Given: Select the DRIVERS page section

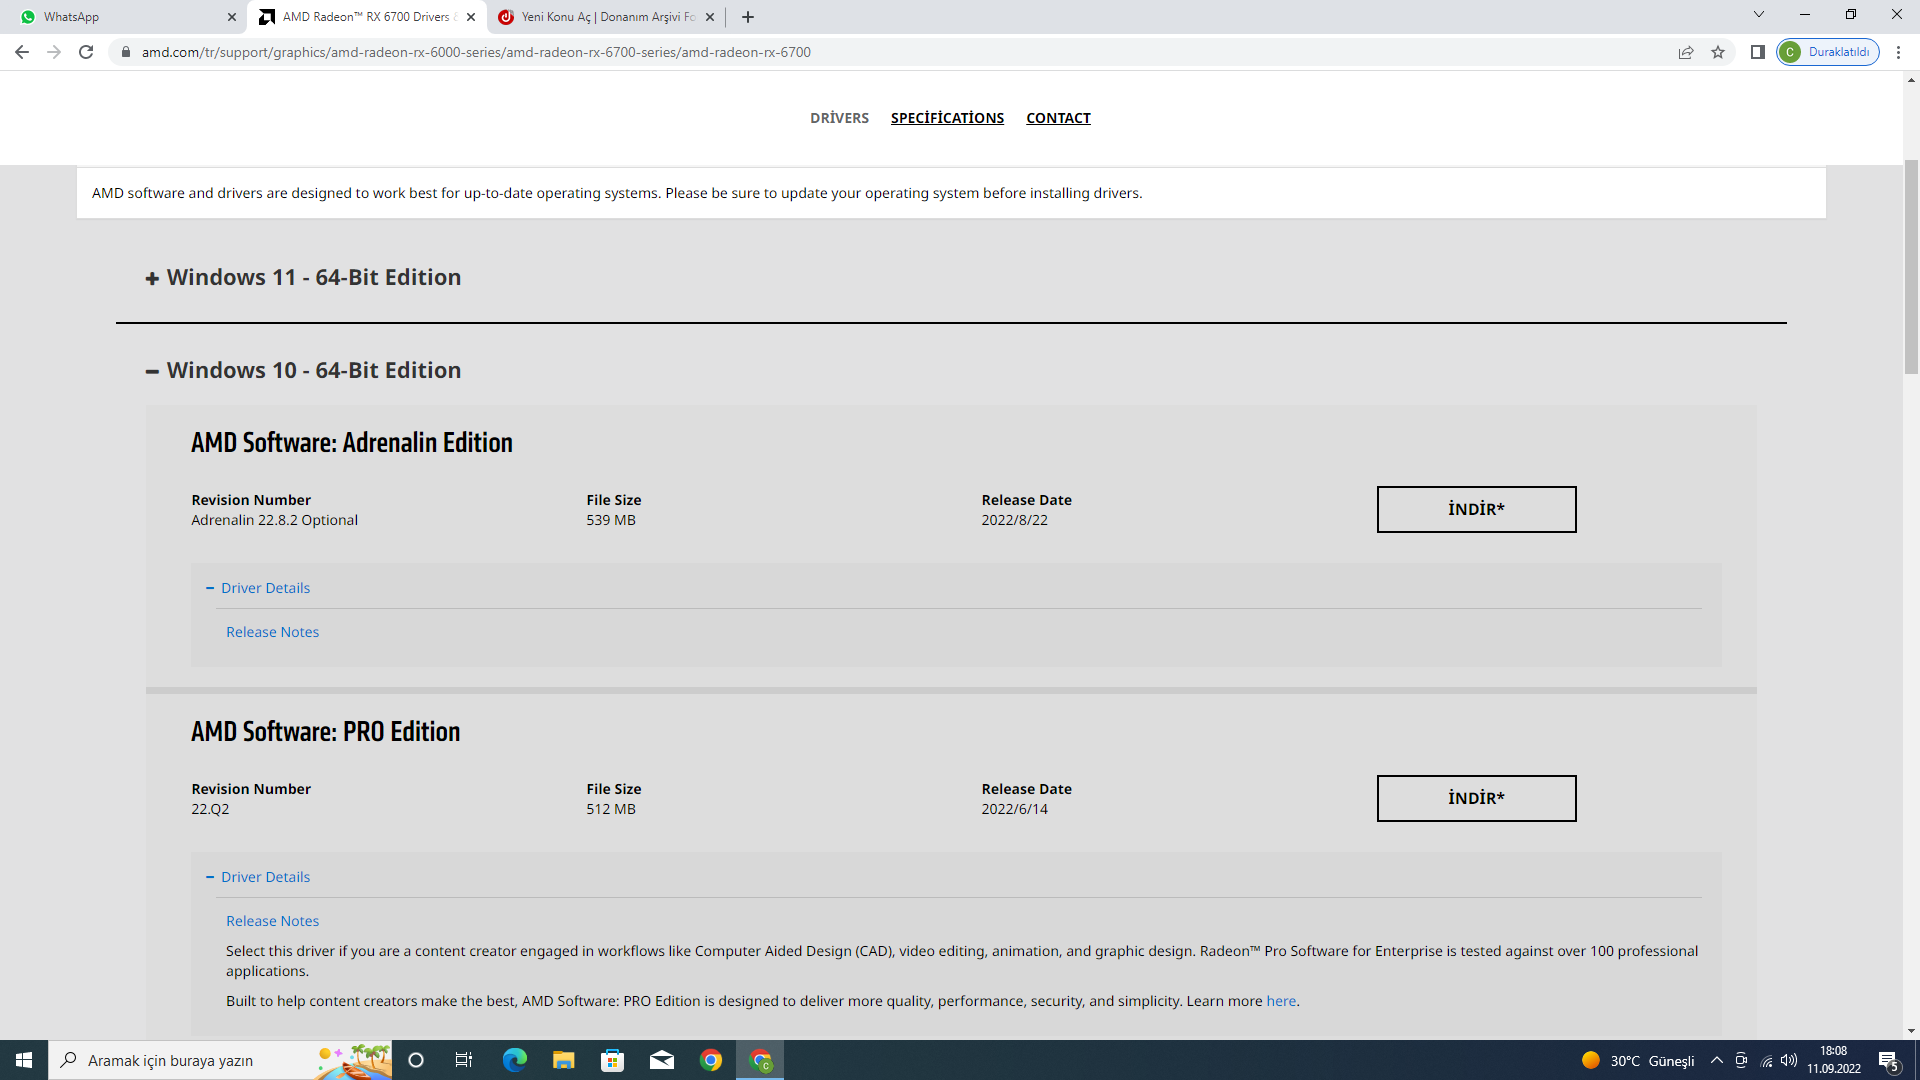Looking at the screenshot, I should point(839,118).
